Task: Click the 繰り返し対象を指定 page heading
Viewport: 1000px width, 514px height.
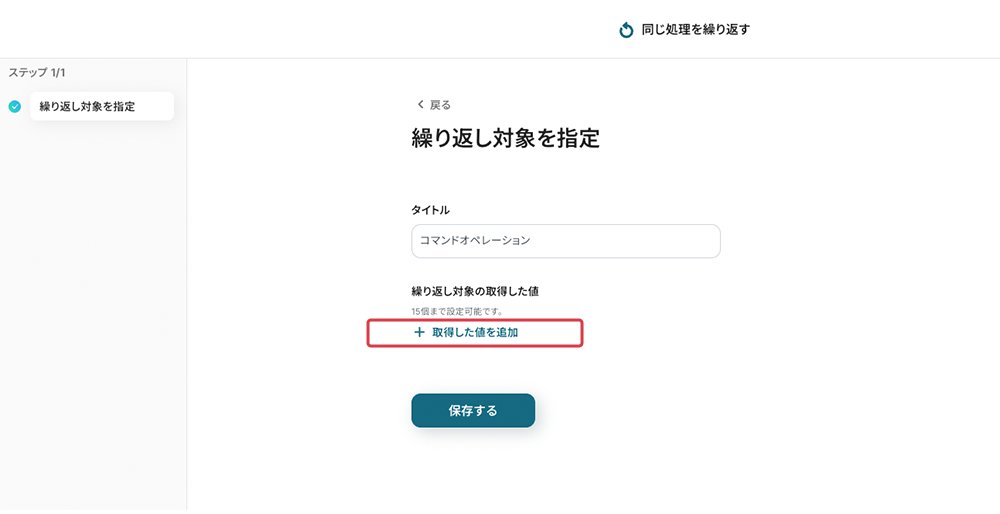Action: pos(505,138)
